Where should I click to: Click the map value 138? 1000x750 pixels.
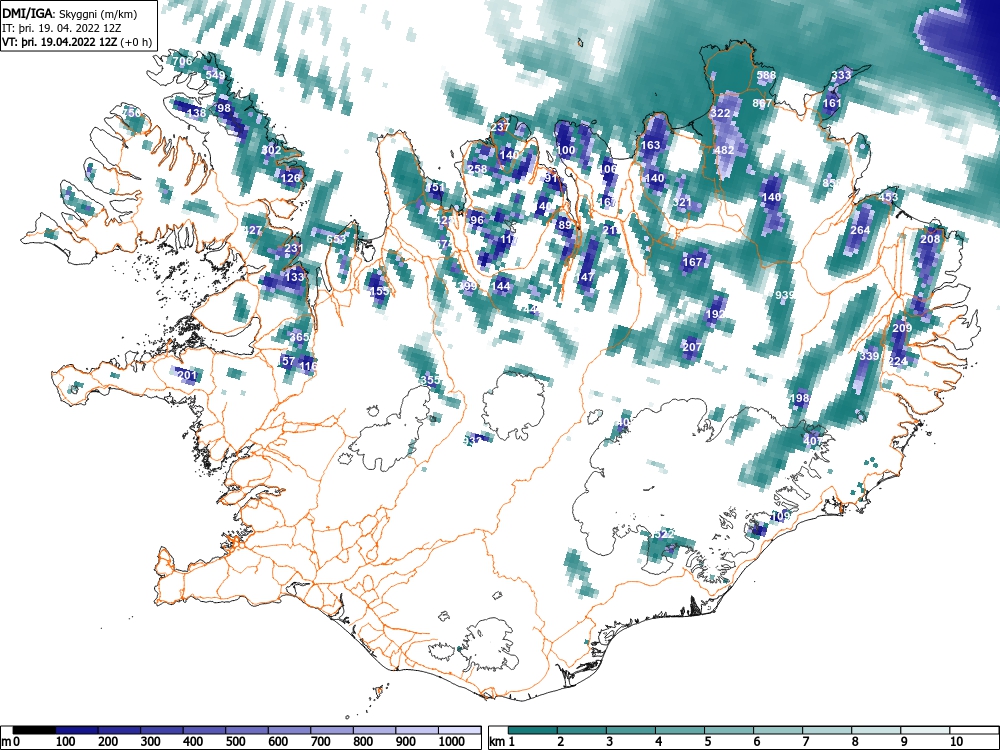tap(196, 113)
